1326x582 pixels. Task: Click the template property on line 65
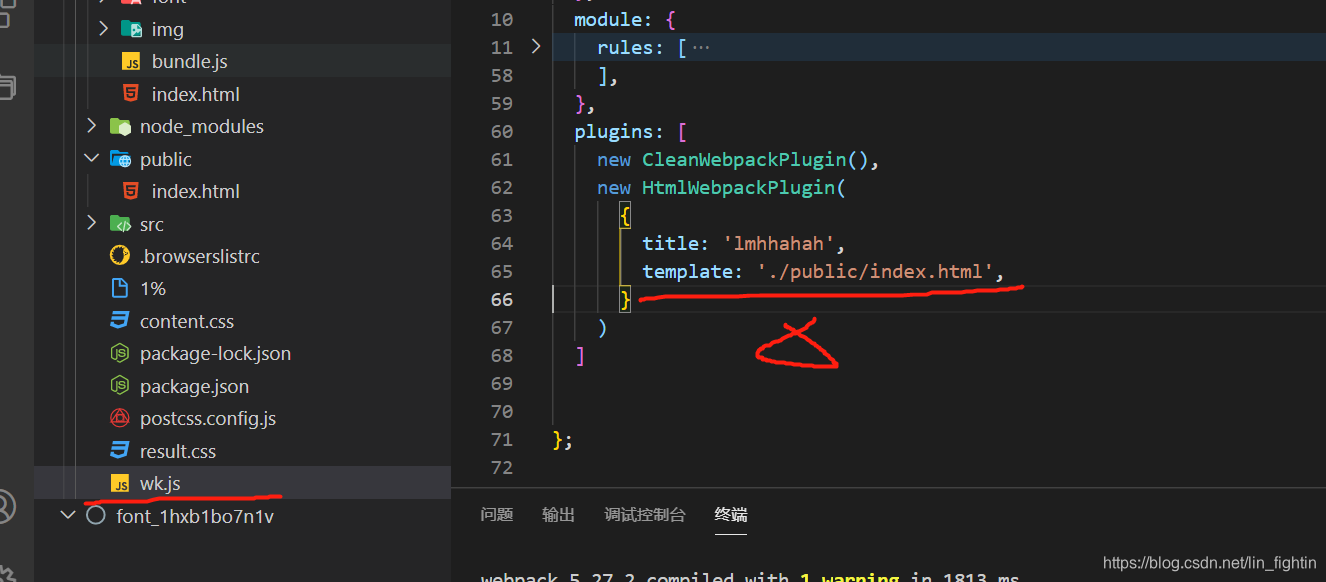[688, 271]
